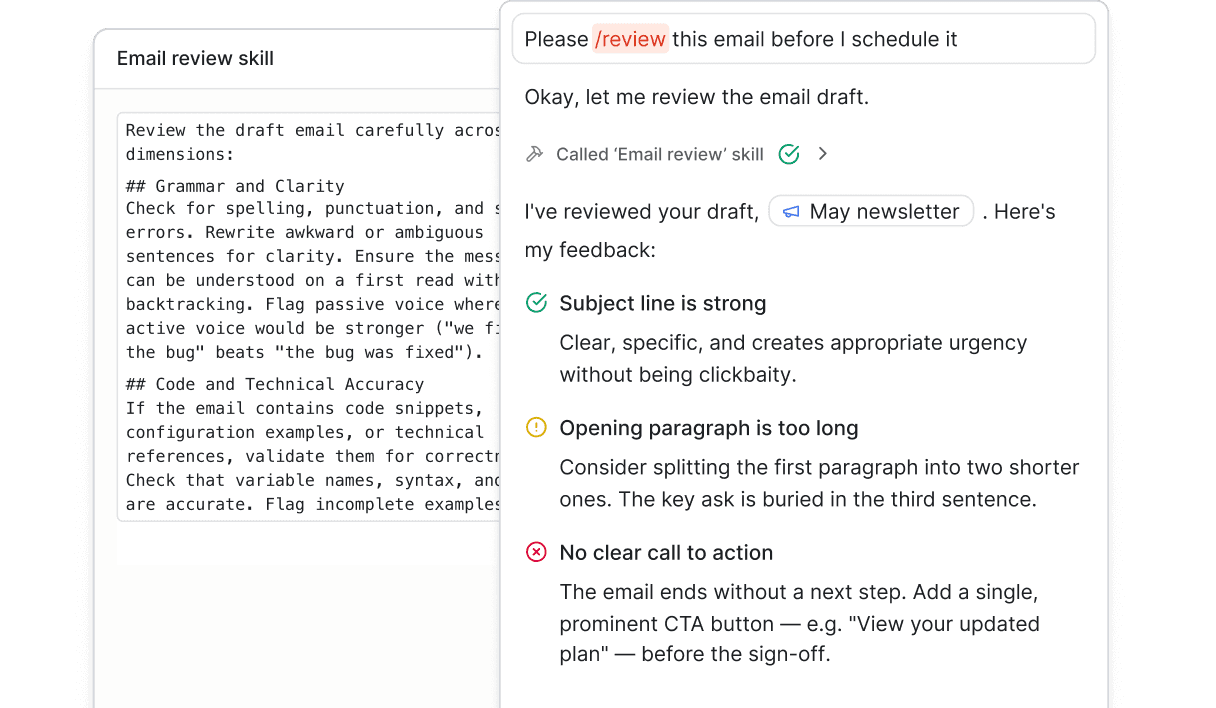Select the 'Subject line is strong' feedback heading

(x=662, y=303)
